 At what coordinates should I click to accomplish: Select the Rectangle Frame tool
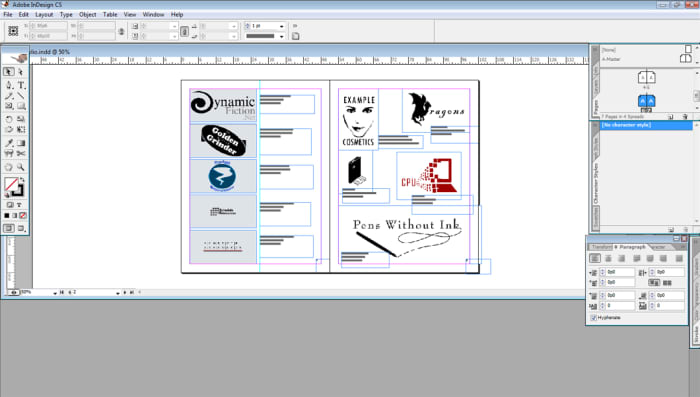click(9, 106)
